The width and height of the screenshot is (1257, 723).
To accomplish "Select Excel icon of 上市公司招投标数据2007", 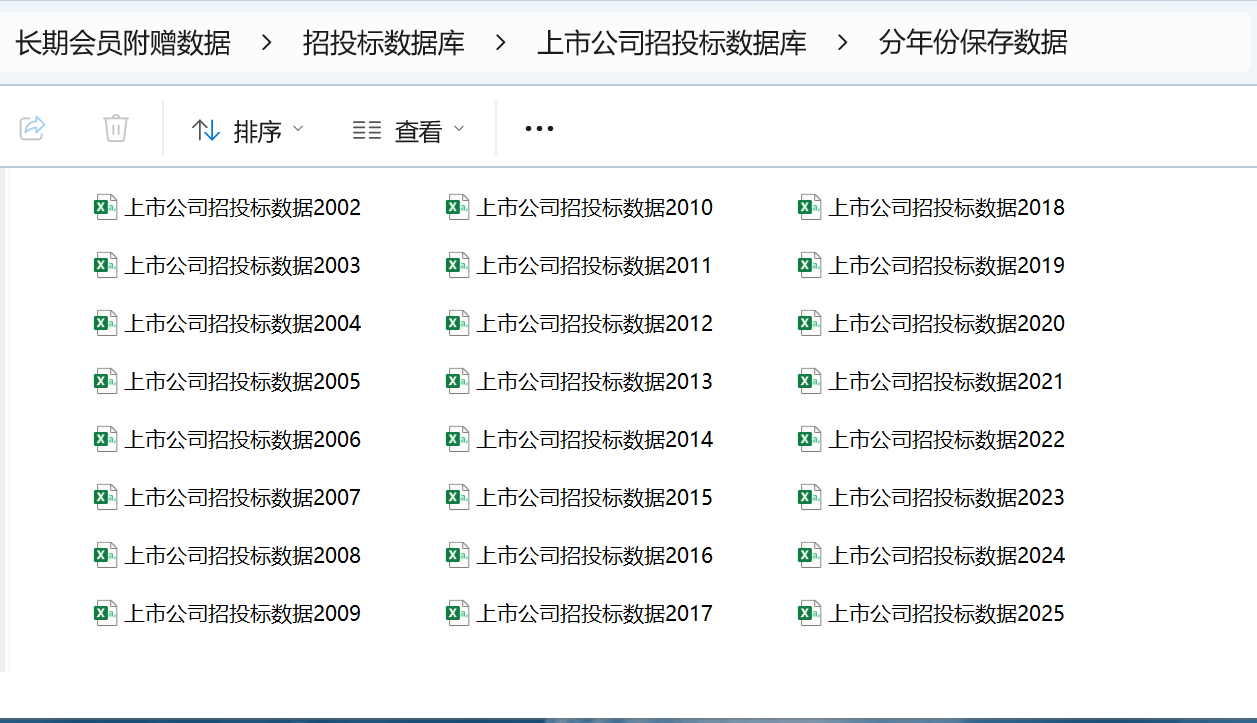I will coord(106,497).
